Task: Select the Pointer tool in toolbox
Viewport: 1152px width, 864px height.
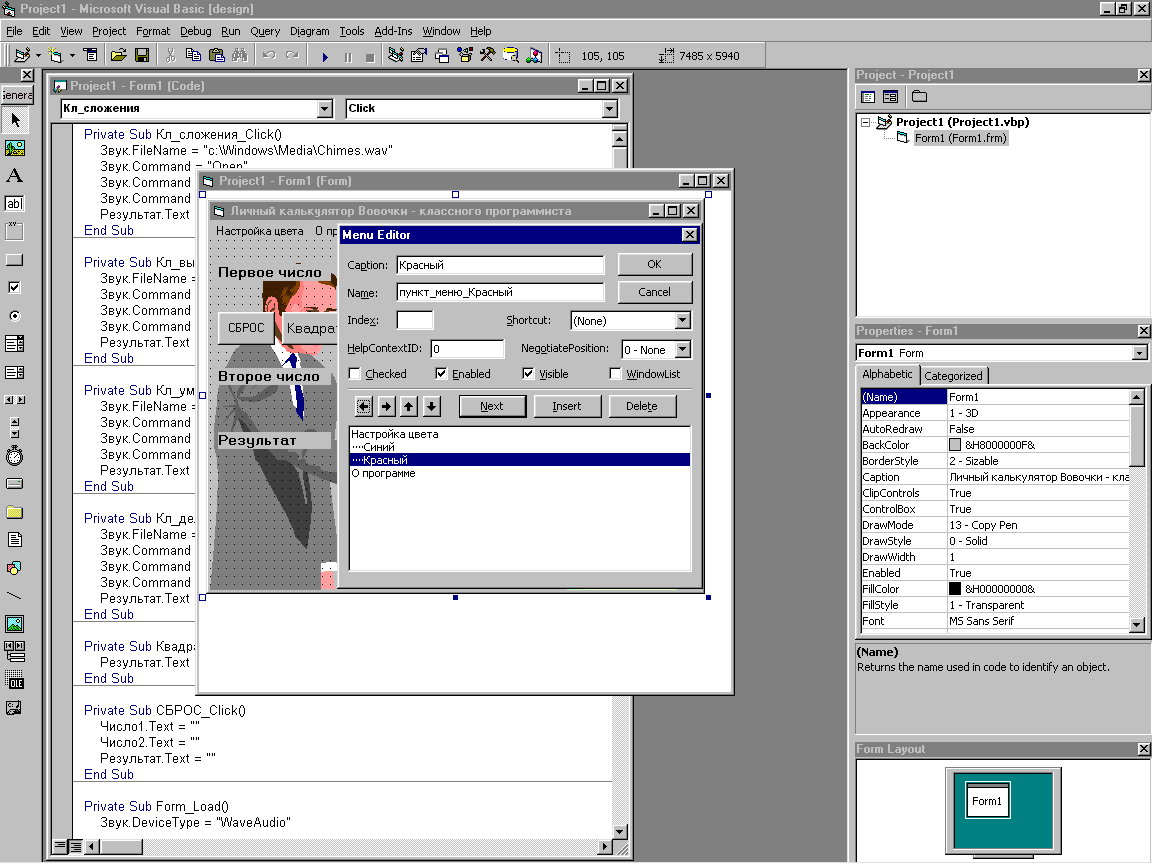Action: [x=14, y=121]
